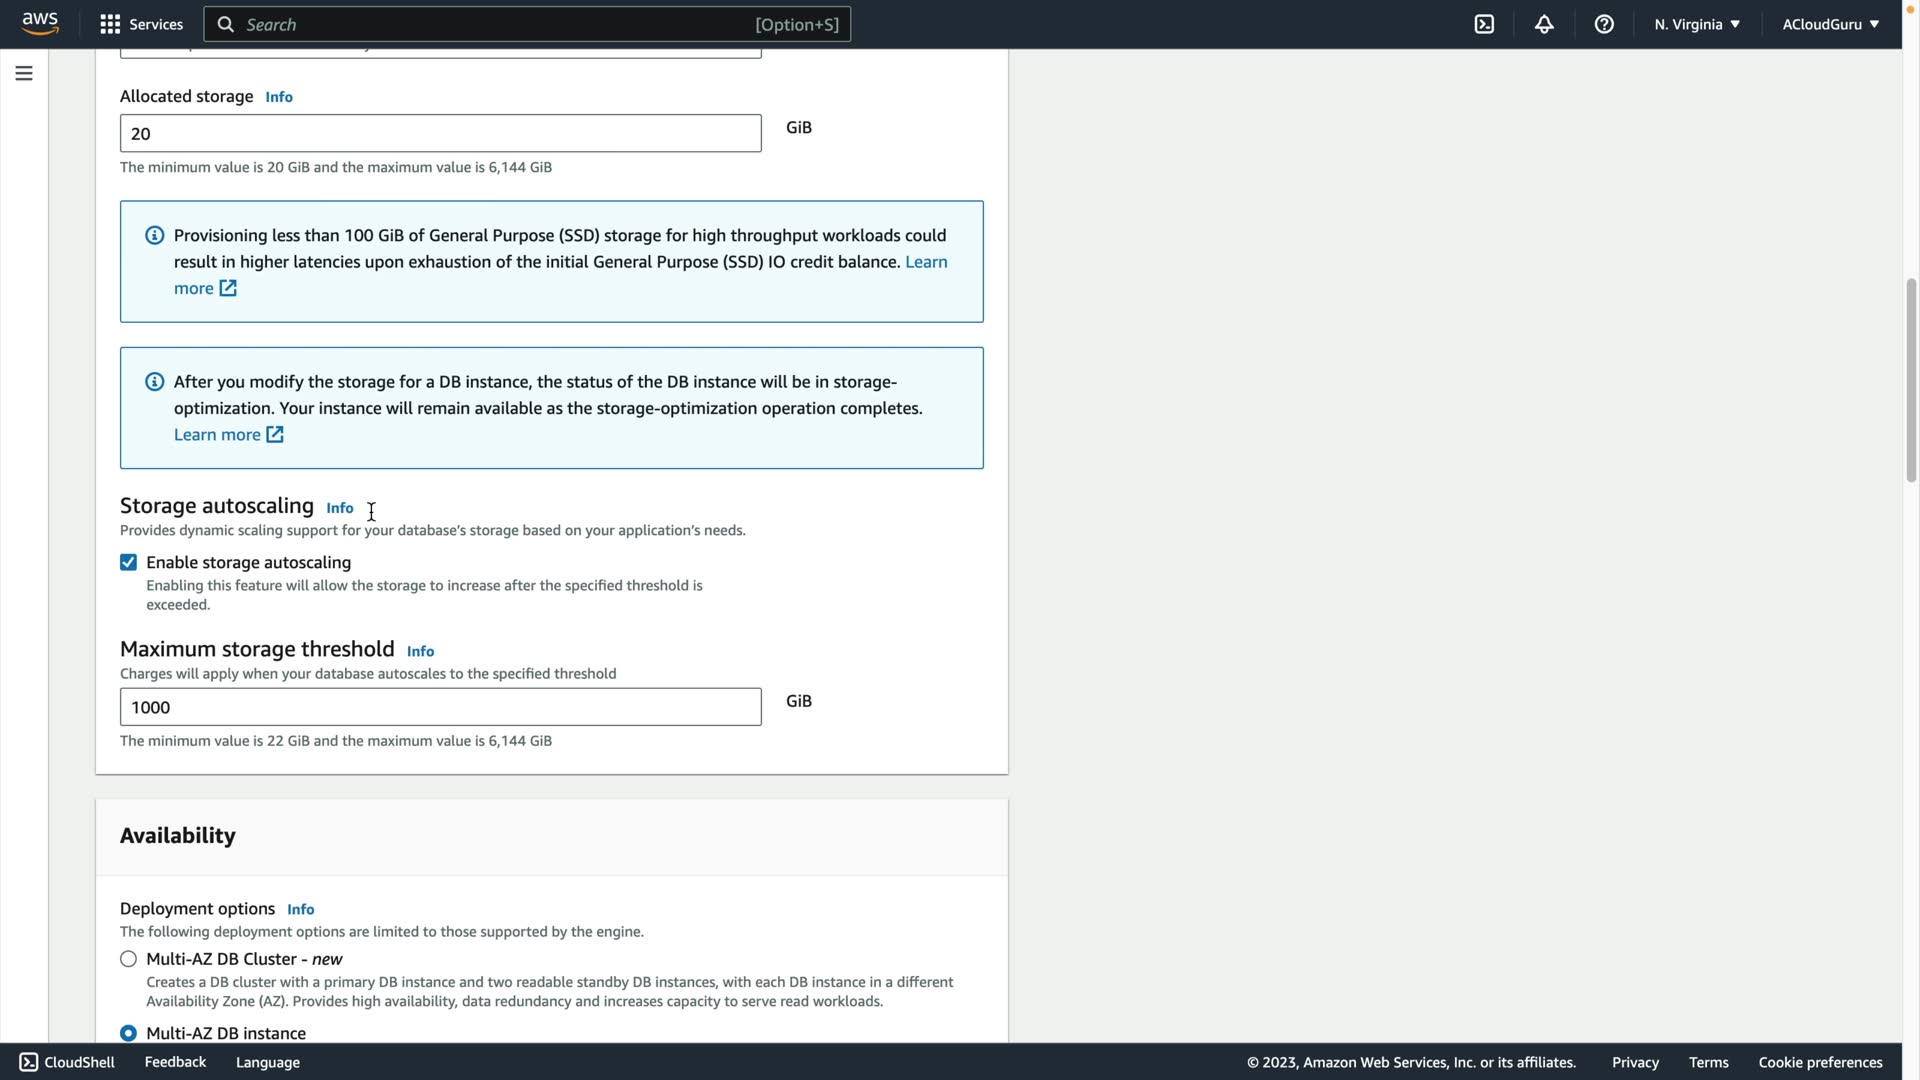The width and height of the screenshot is (1920, 1080).
Task: Click the CloudShell icon in footer
Action: pyautogui.click(x=29, y=1062)
